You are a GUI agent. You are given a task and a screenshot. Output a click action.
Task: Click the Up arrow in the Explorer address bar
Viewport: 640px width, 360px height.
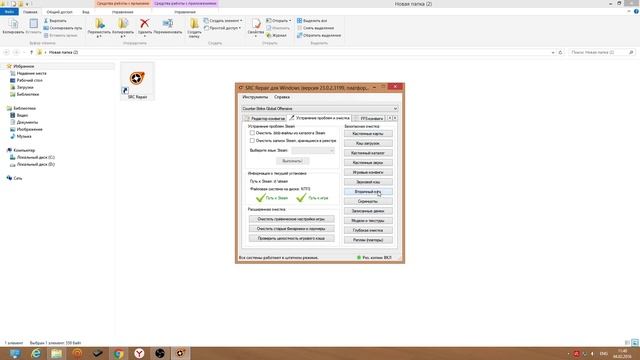(x=31, y=52)
